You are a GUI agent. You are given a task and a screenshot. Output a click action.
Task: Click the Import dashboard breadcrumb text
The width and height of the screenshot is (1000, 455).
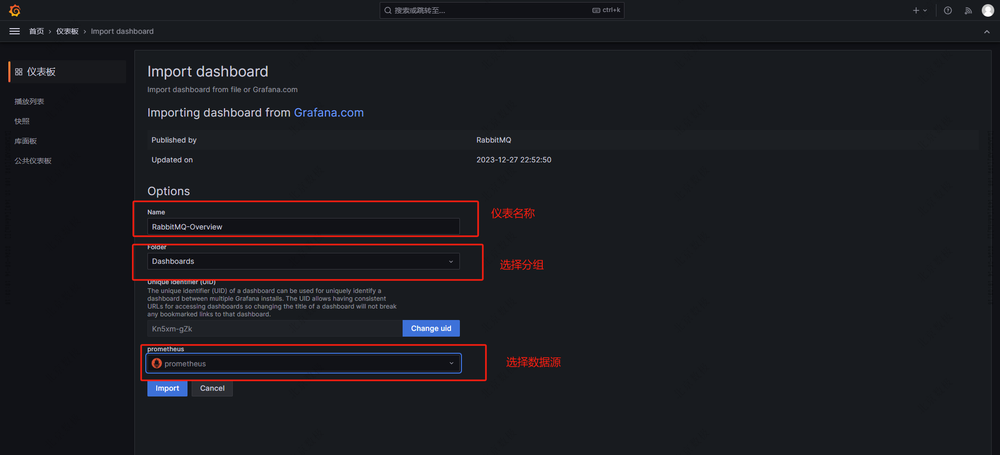coord(122,31)
